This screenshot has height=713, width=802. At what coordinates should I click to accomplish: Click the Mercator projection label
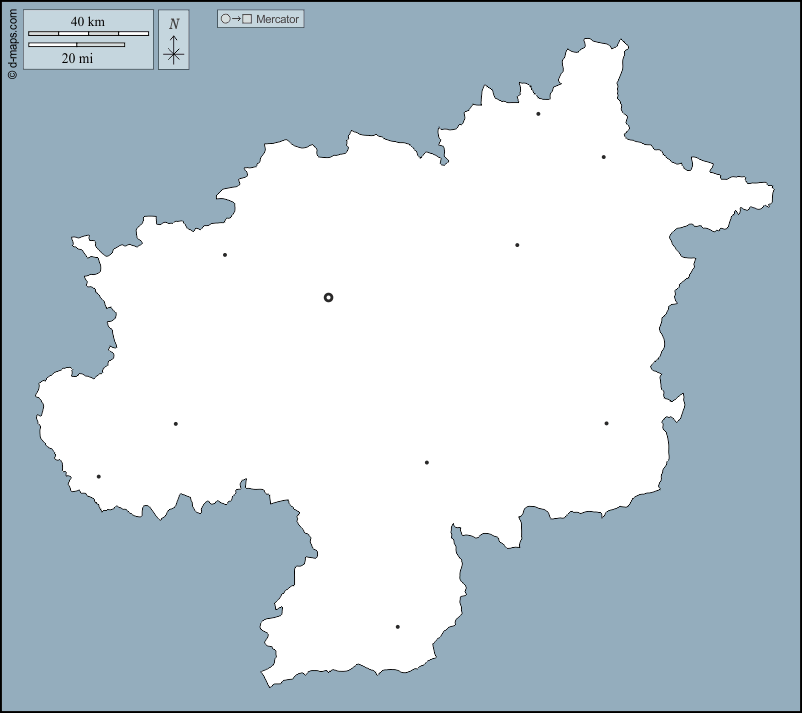click(x=277, y=19)
